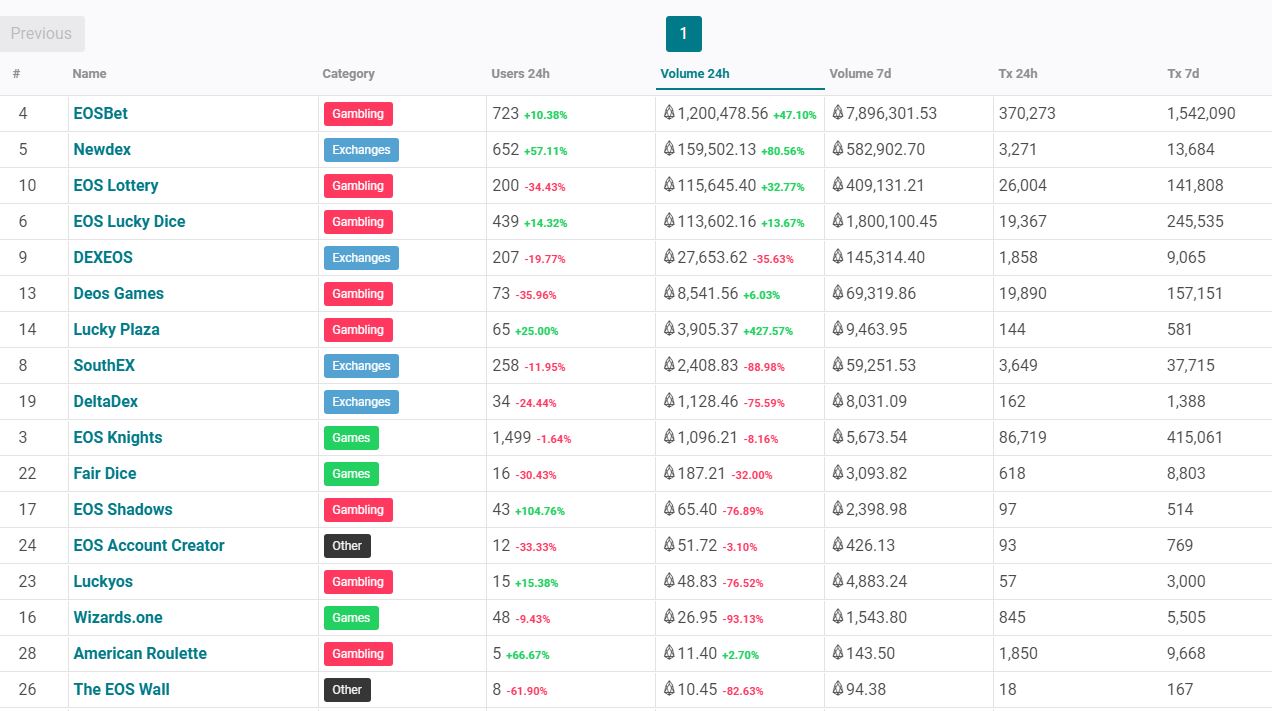Click EOS Lucky Dice 7d volume 1,800,100.45
Screen dimensions: 1272x711
892,222
